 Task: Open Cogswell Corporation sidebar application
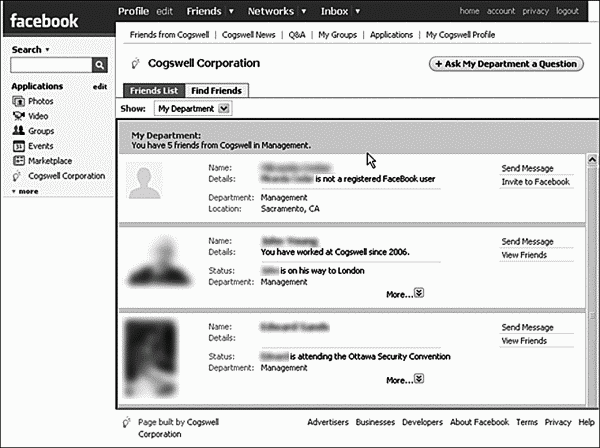coord(65,176)
